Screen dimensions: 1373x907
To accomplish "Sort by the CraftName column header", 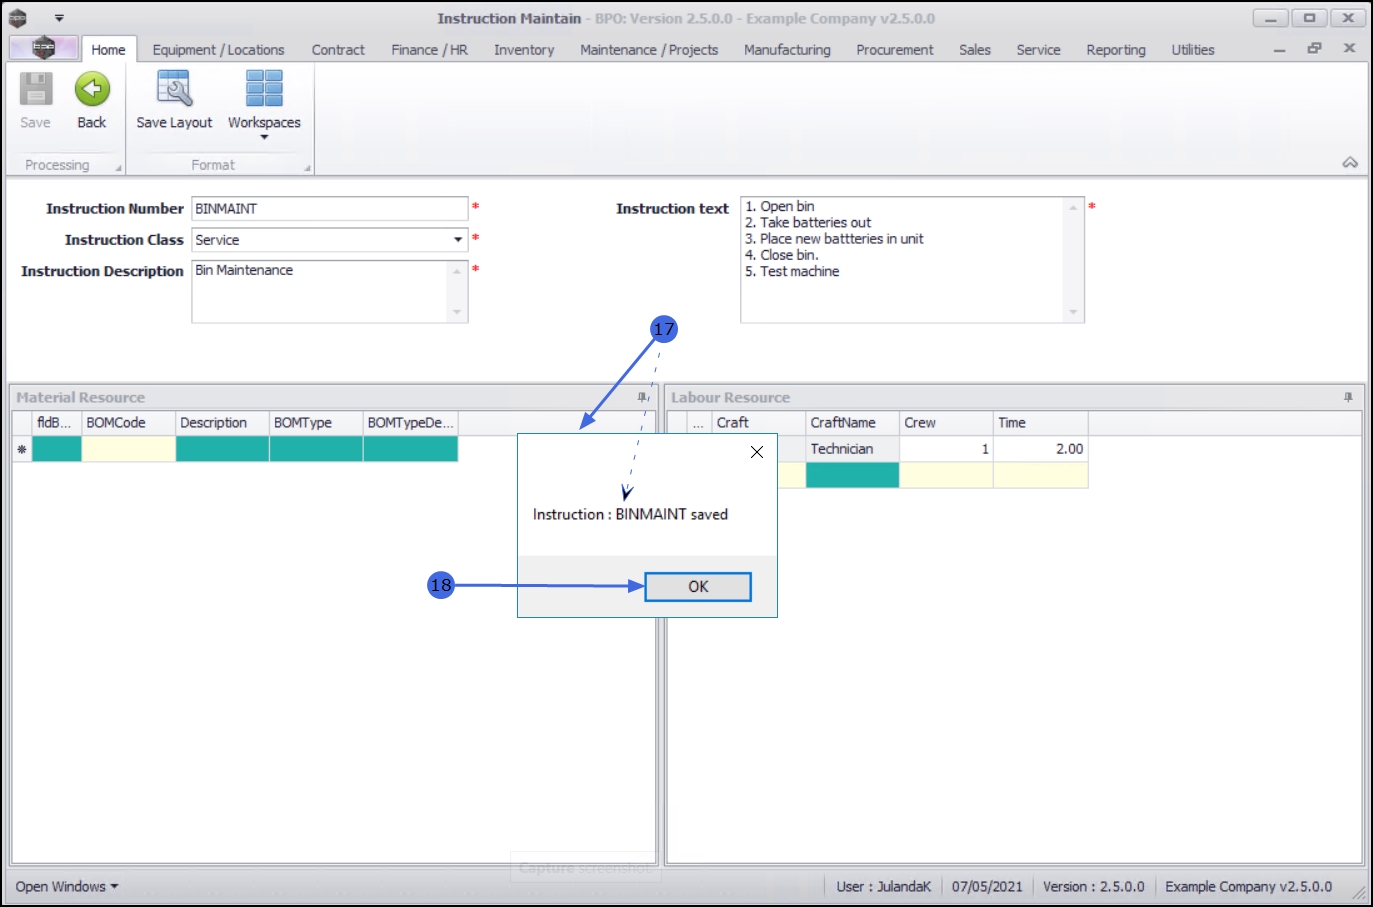I will click(x=853, y=423).
